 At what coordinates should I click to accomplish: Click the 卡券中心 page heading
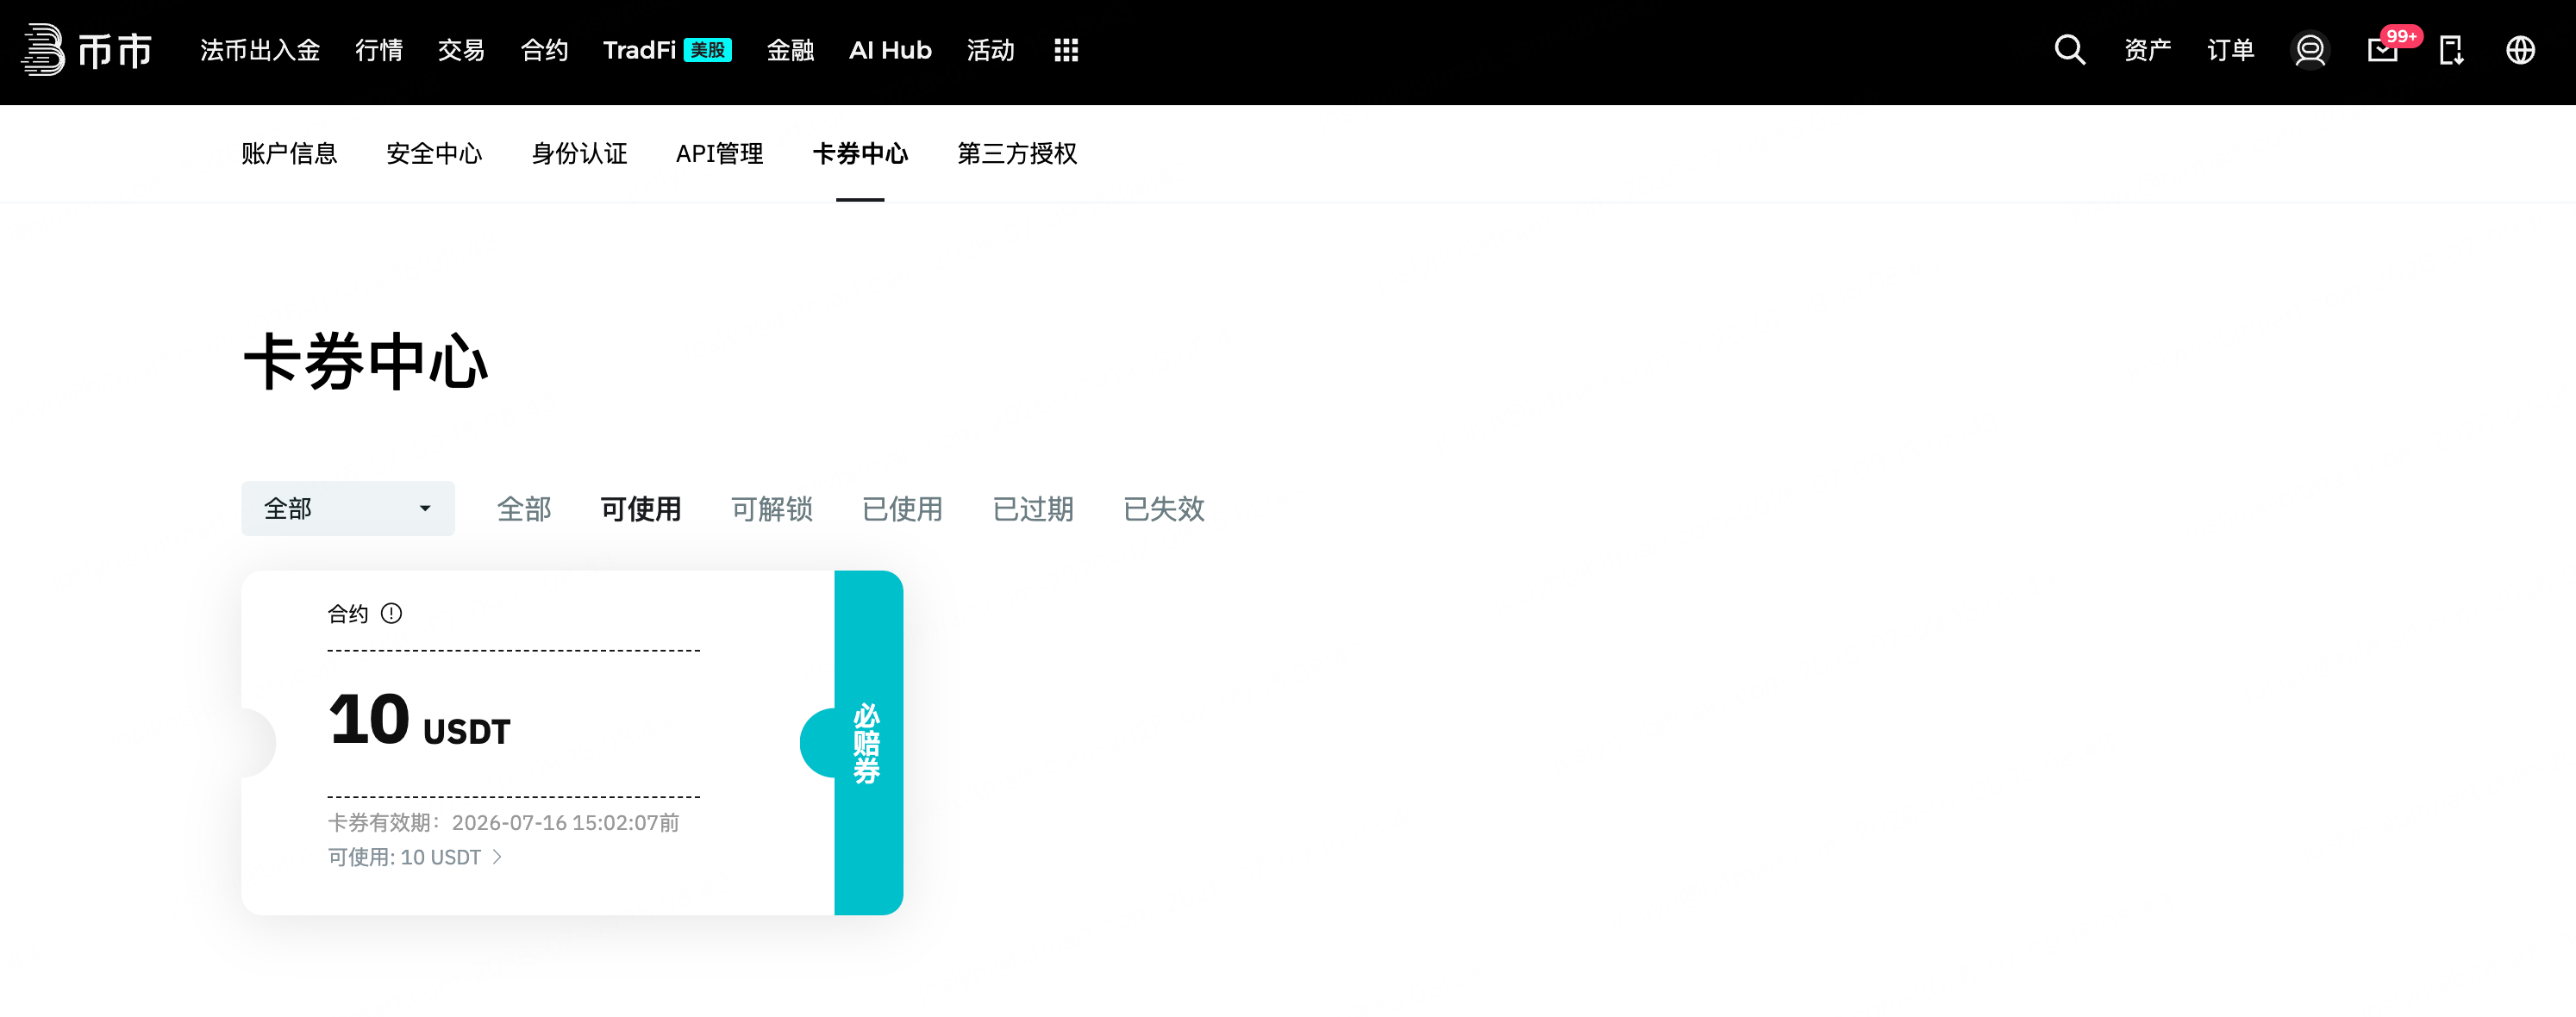(366, 361)
